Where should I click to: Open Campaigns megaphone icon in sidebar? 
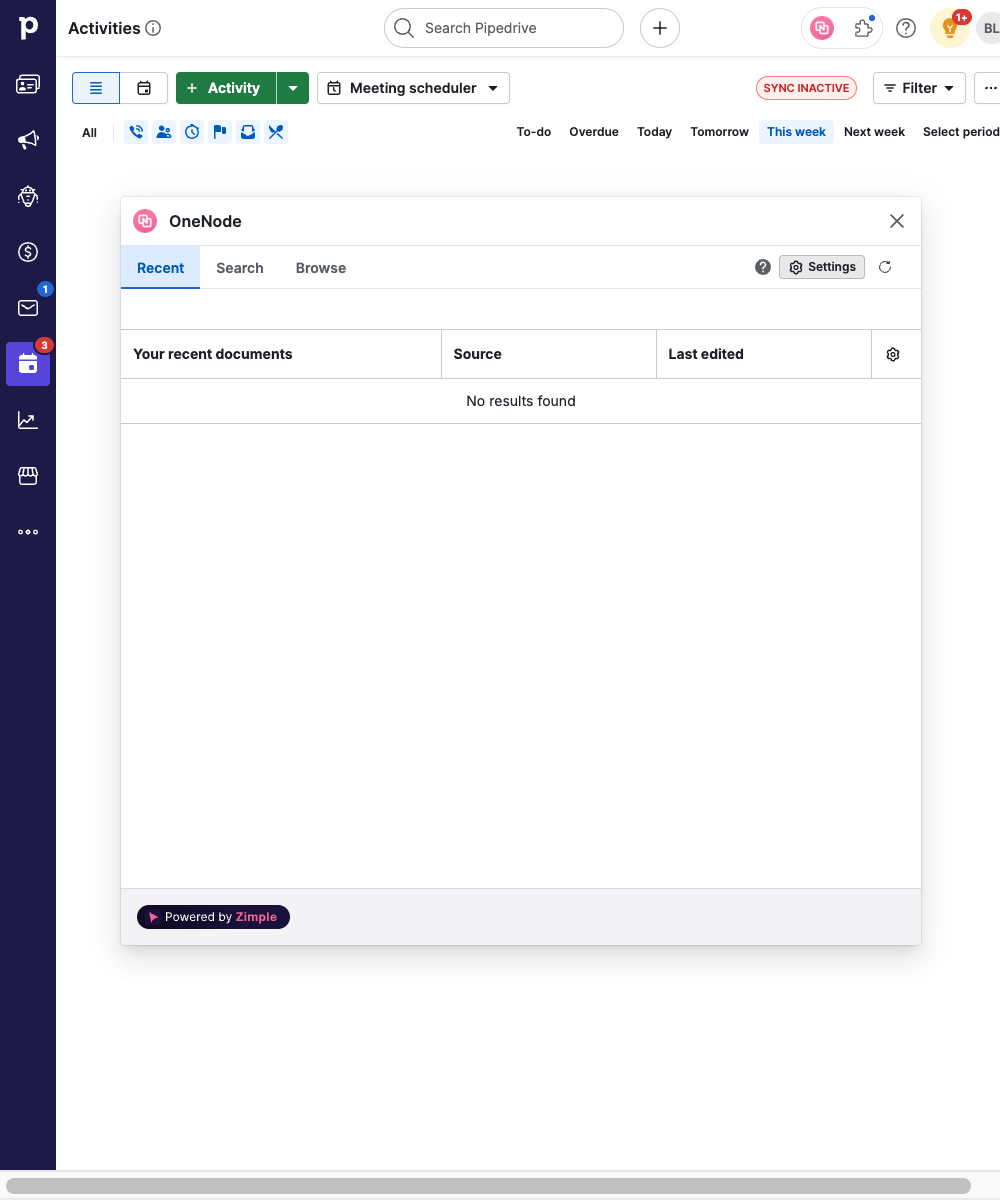click(28, 140)
